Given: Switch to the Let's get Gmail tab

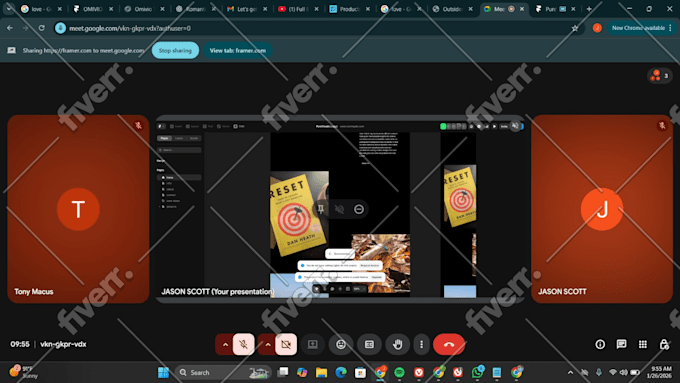Looking at the screenshot, I should coord(247,9).
